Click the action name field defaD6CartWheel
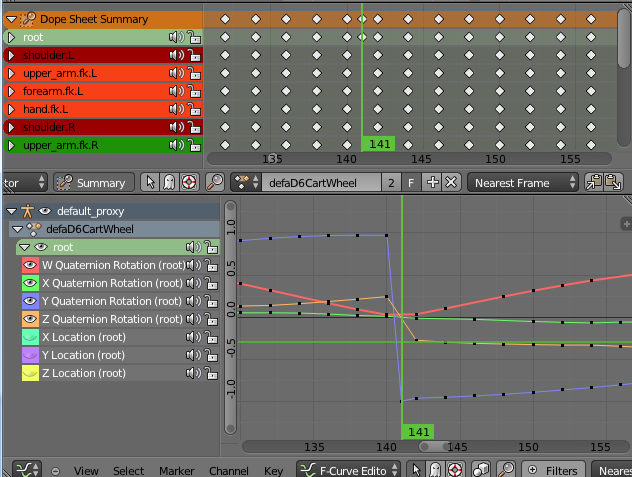Image resolution: width=632 pixels, height=477 pixels. click(x=323, y=182)
